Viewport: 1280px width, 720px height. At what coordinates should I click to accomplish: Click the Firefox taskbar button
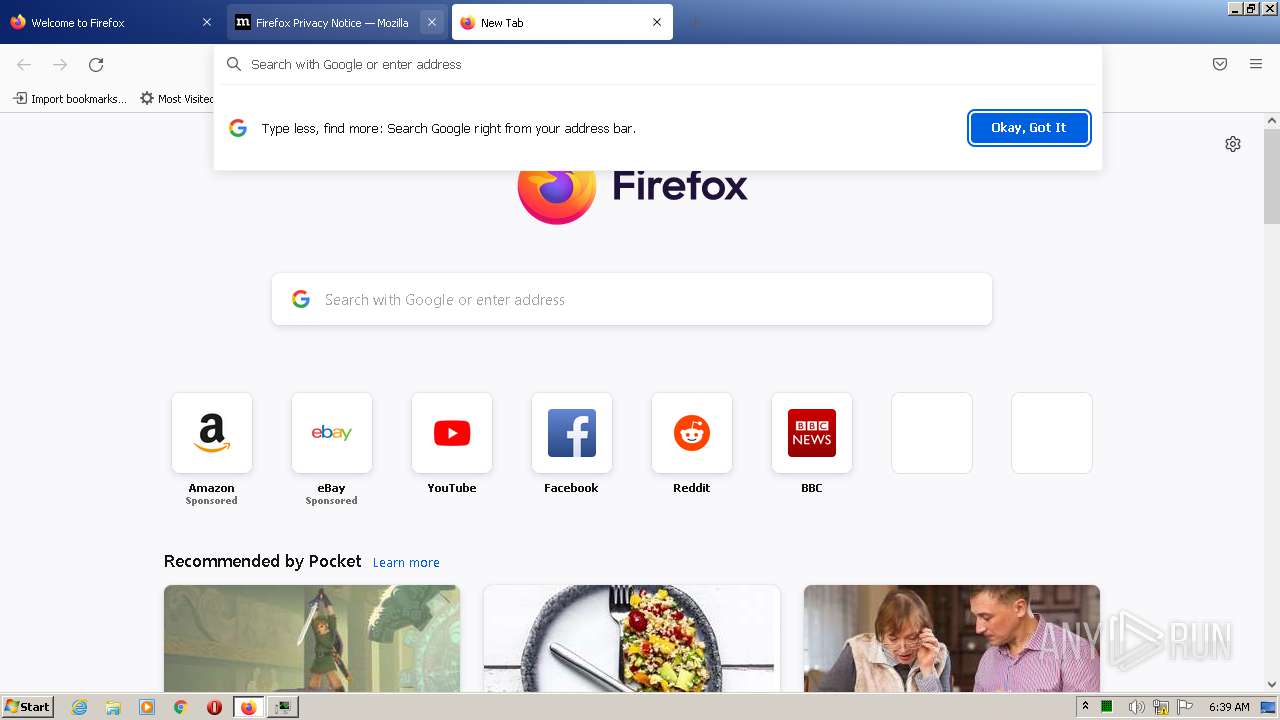pos(248,707)
